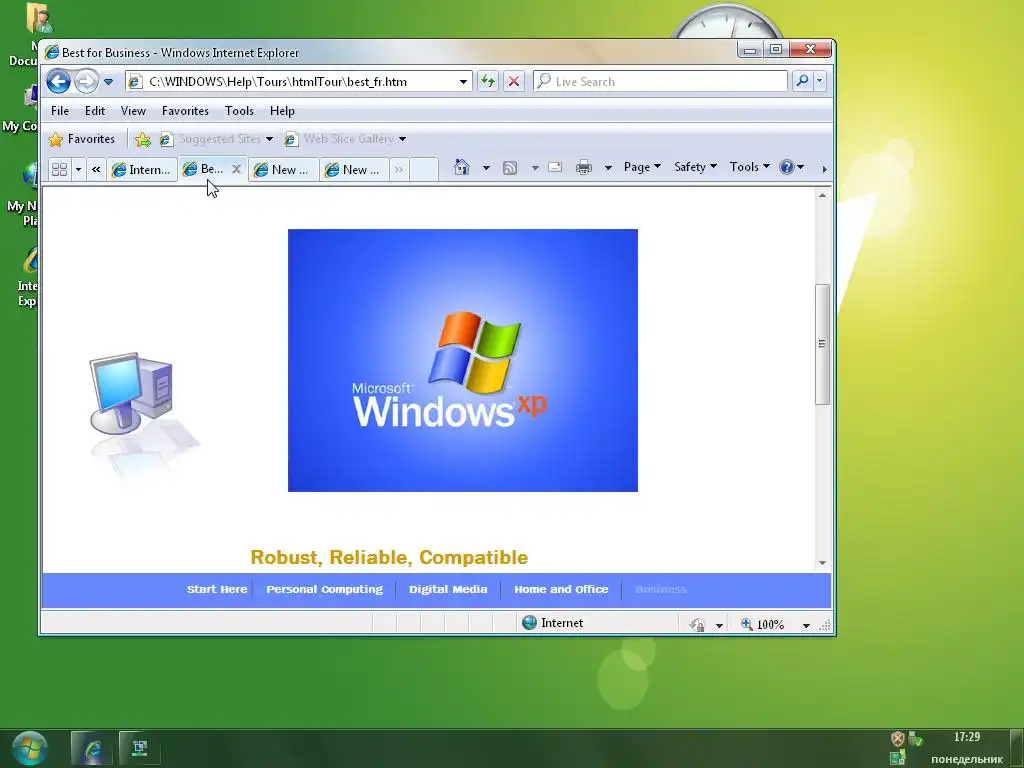The width and height of the screenshot is (1024, 768).
Task: Close the active Be... tab
Action: pos(236,169)
